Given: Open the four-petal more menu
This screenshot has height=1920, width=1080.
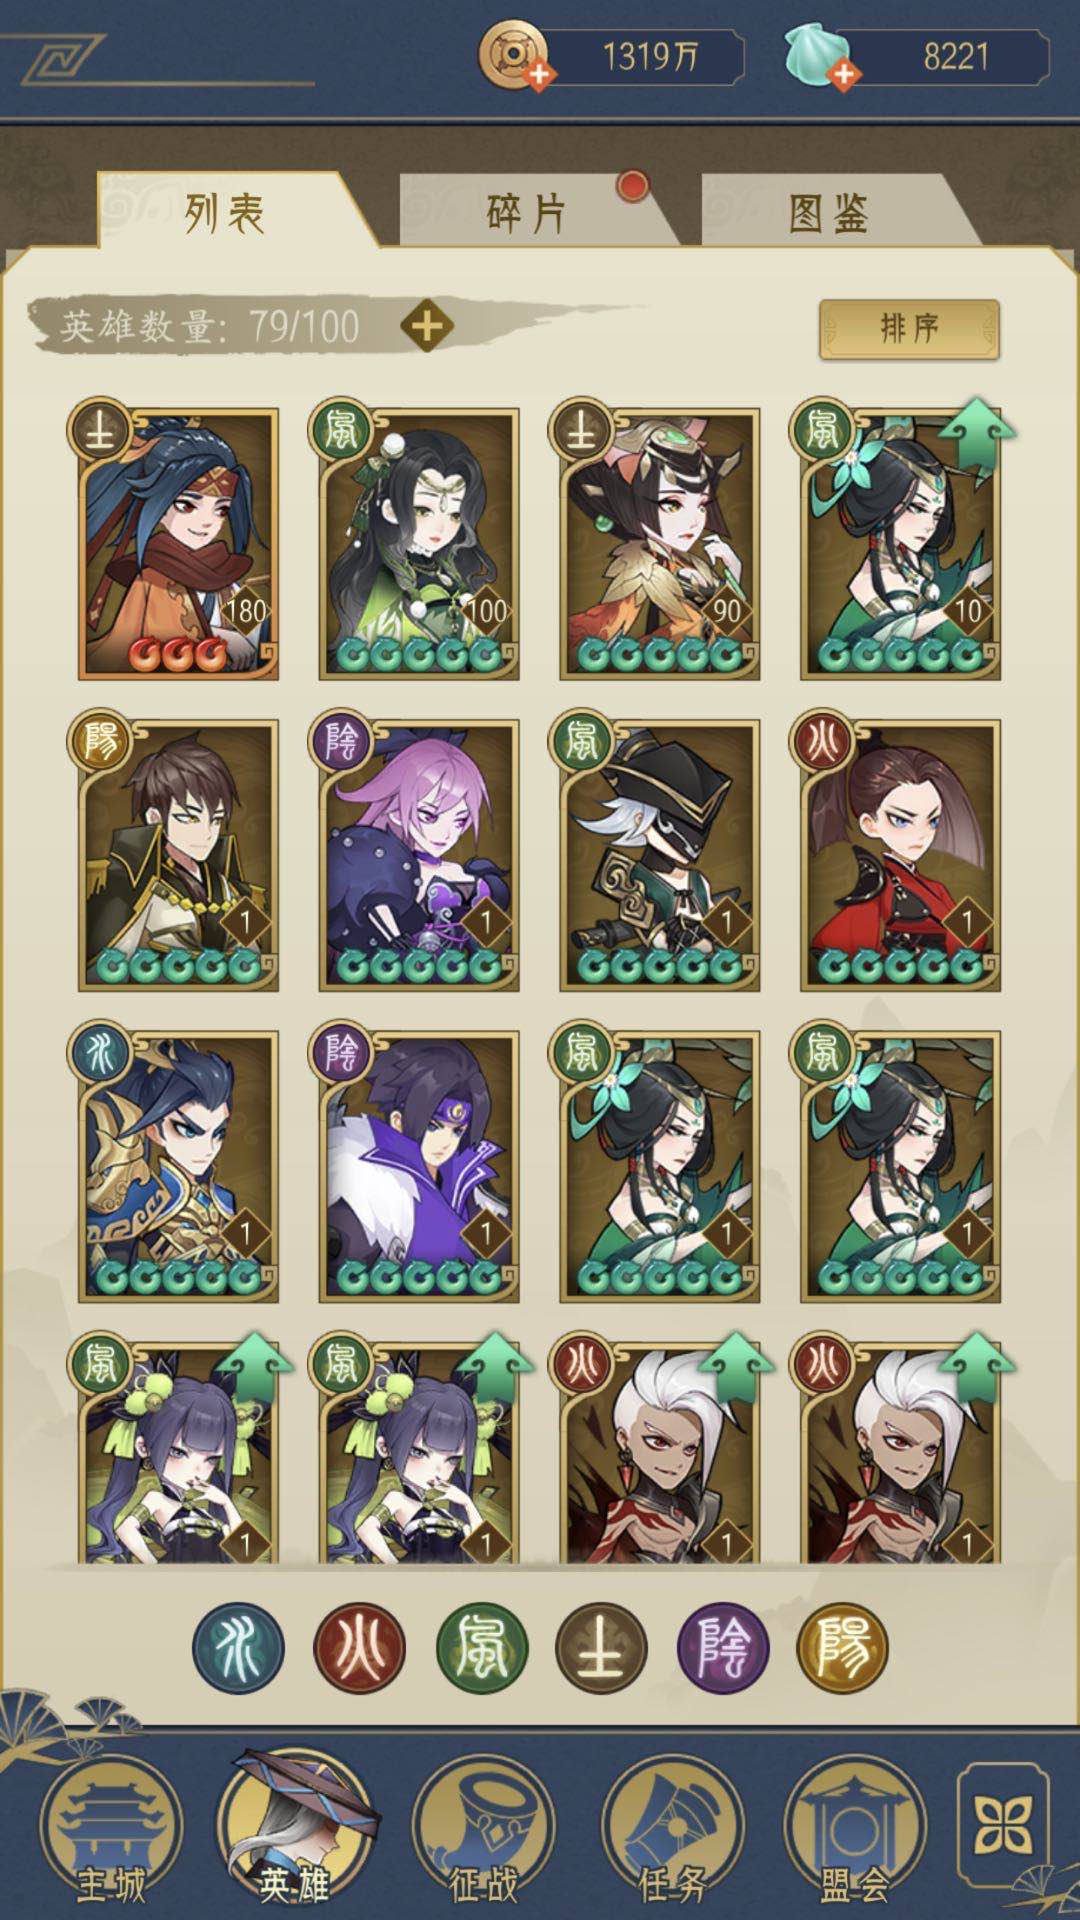Looking at the screenshot, I should tap(1003, 1826).
